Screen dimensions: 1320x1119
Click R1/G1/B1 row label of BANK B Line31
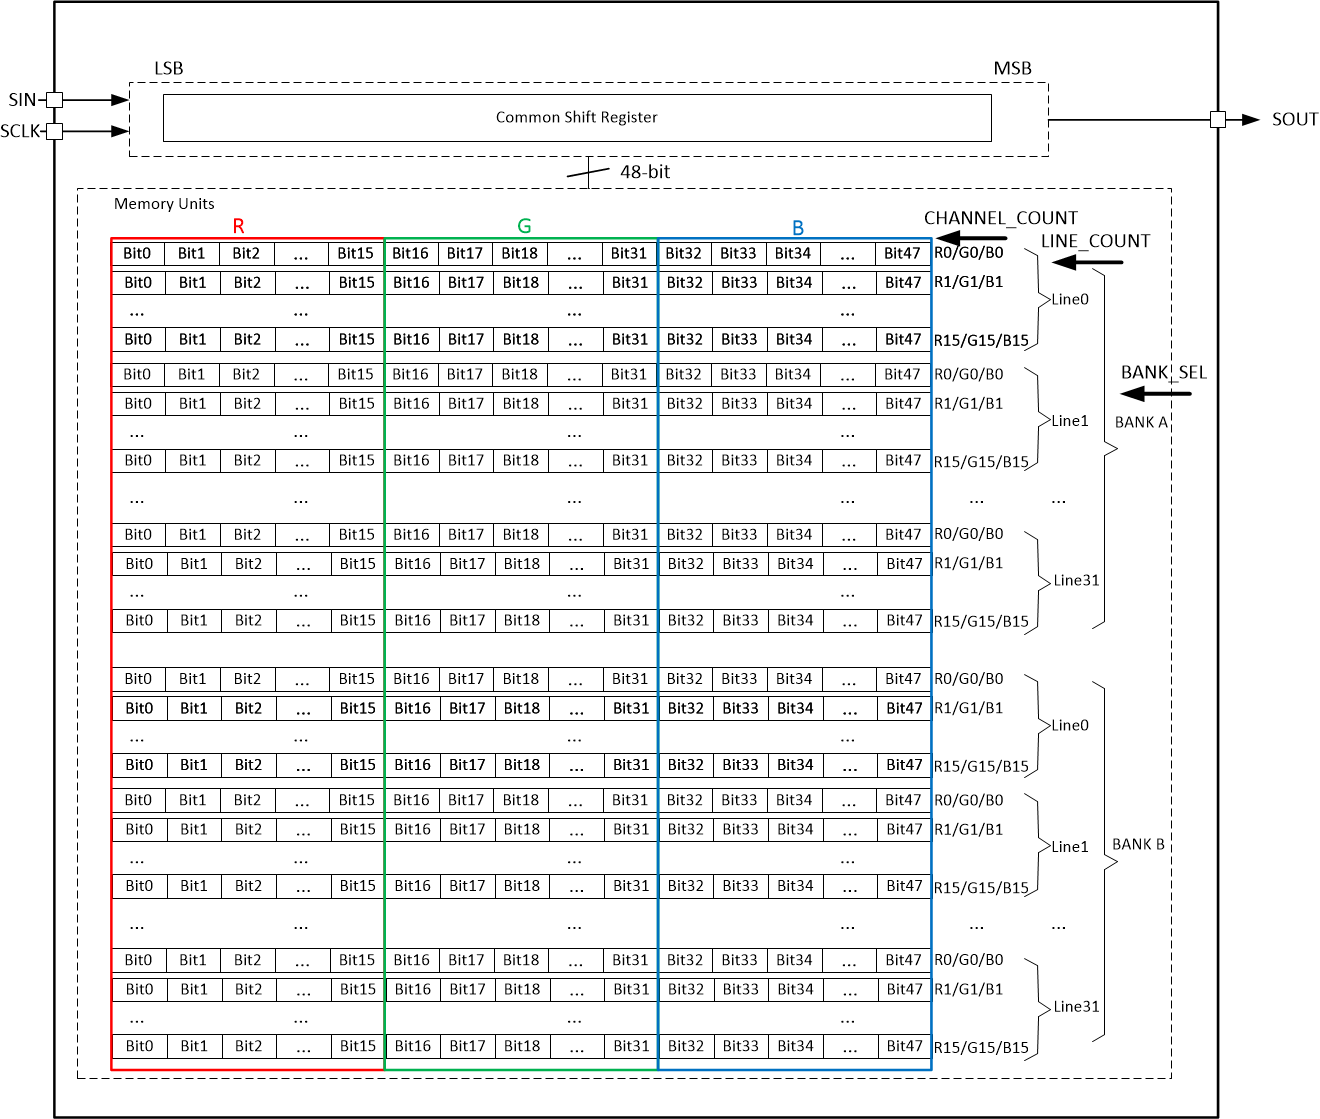(x=968, y=989)
